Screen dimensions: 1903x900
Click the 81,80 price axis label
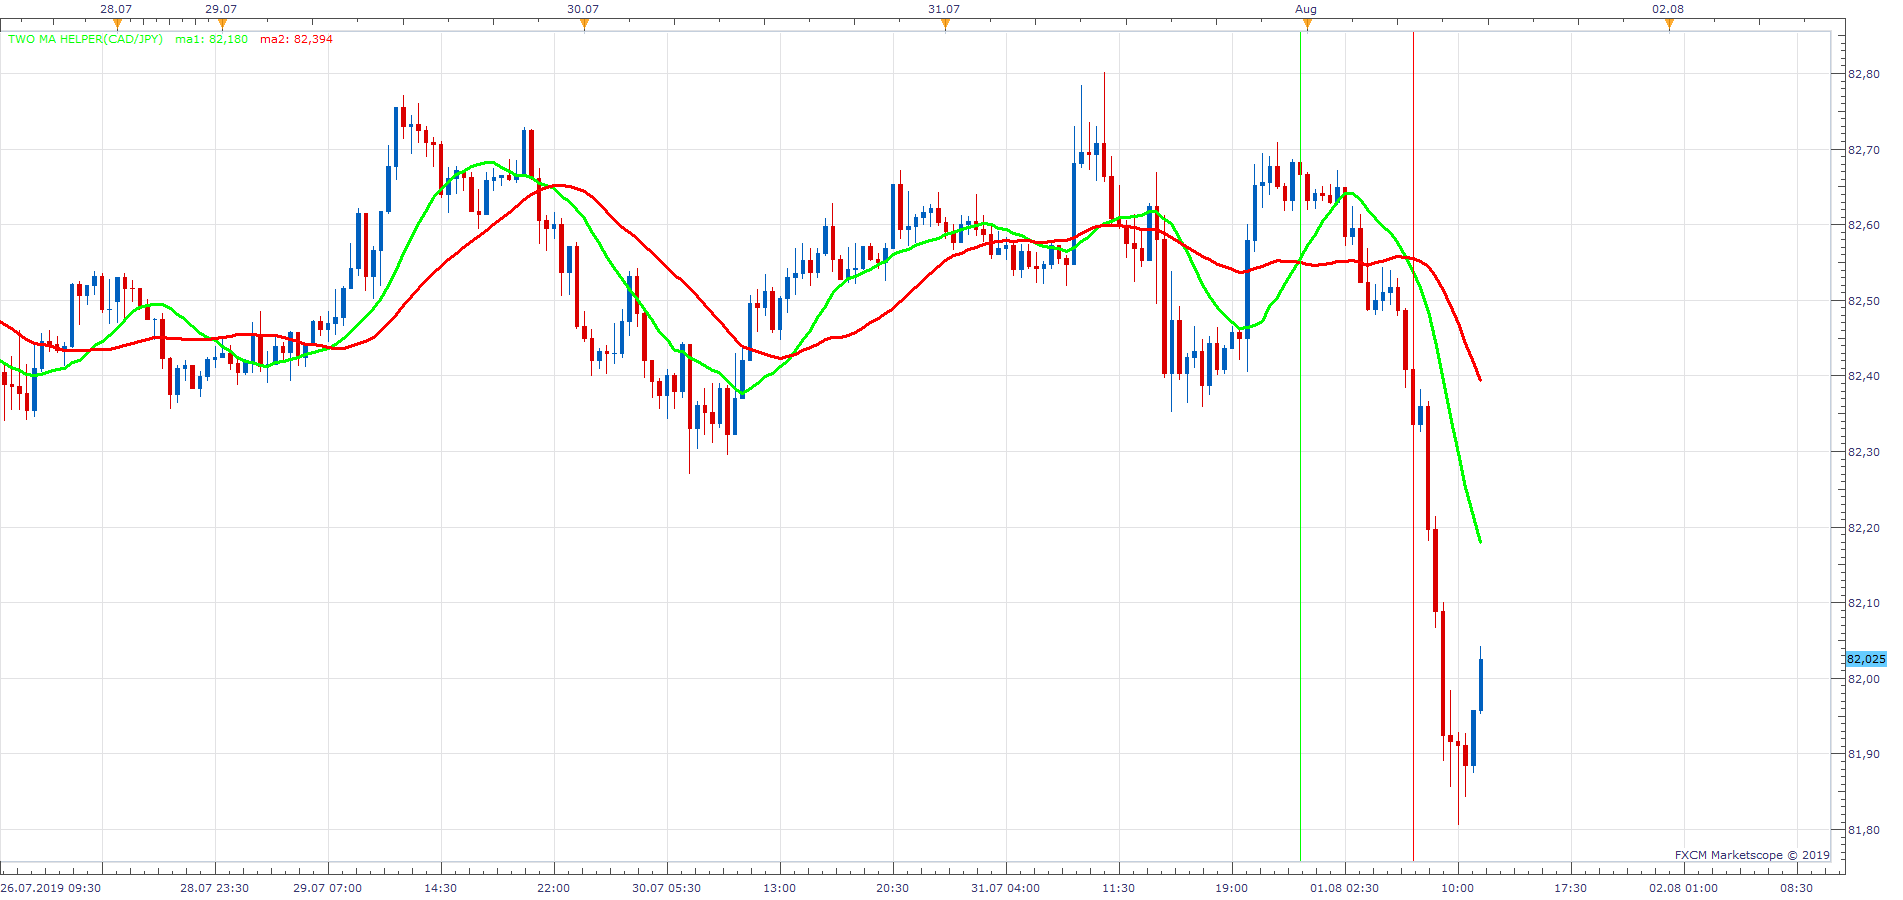tap(1864, 830)
